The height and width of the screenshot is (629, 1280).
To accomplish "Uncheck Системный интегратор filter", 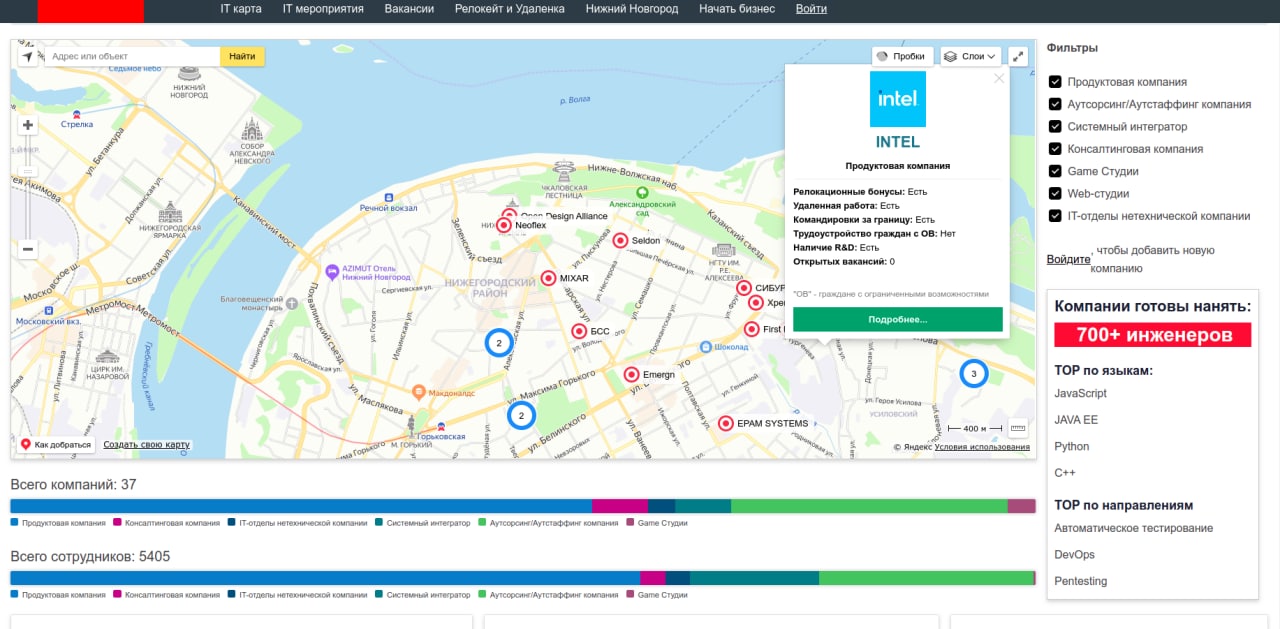I will (1055, 126).
